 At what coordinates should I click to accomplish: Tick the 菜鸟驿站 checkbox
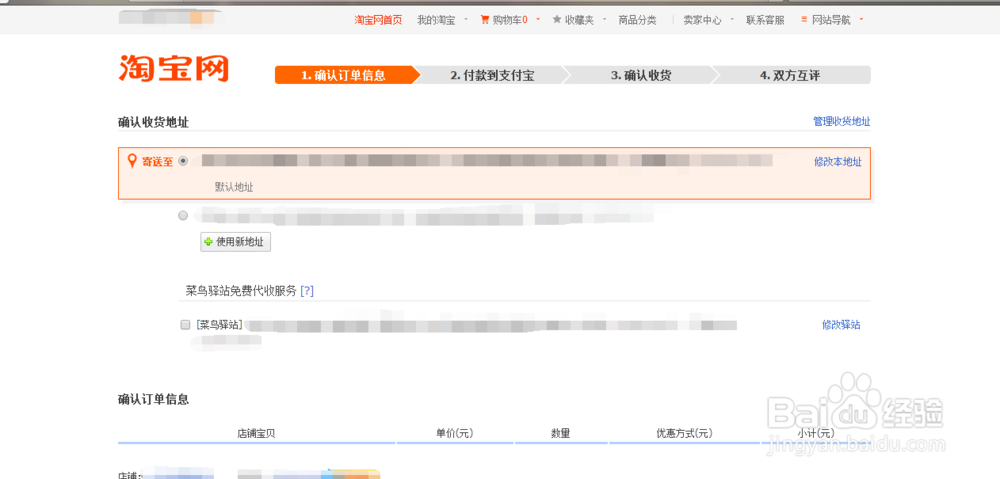pyautogui.click(x=186, y=325)
